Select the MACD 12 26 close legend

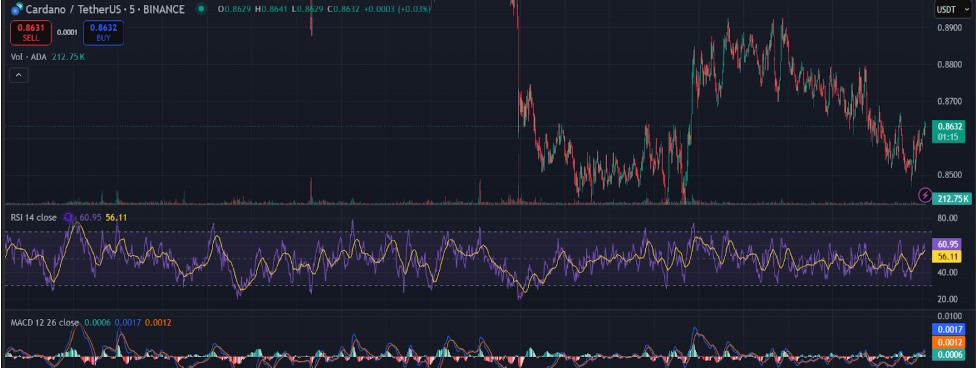45,323
